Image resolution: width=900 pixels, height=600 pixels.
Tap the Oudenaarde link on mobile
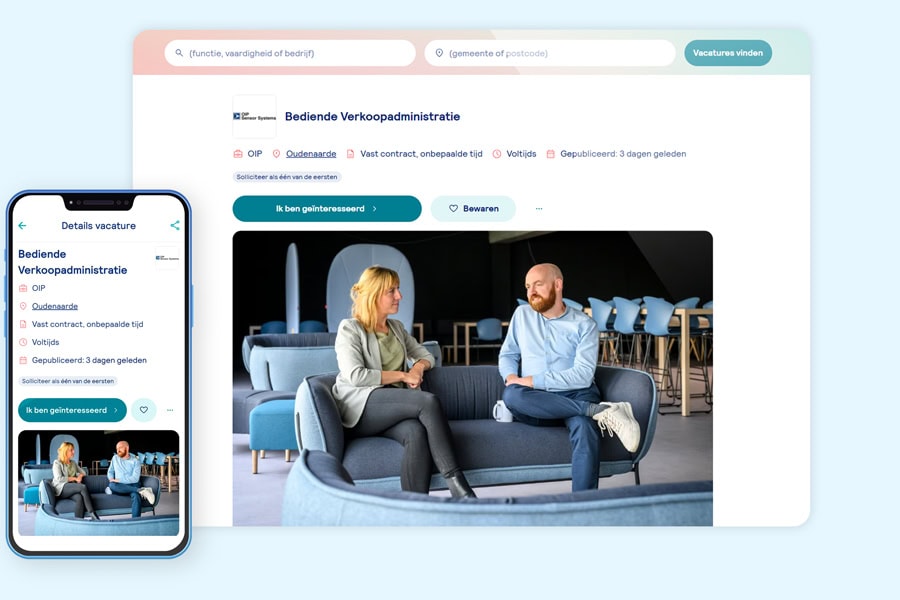pos(55,306)
